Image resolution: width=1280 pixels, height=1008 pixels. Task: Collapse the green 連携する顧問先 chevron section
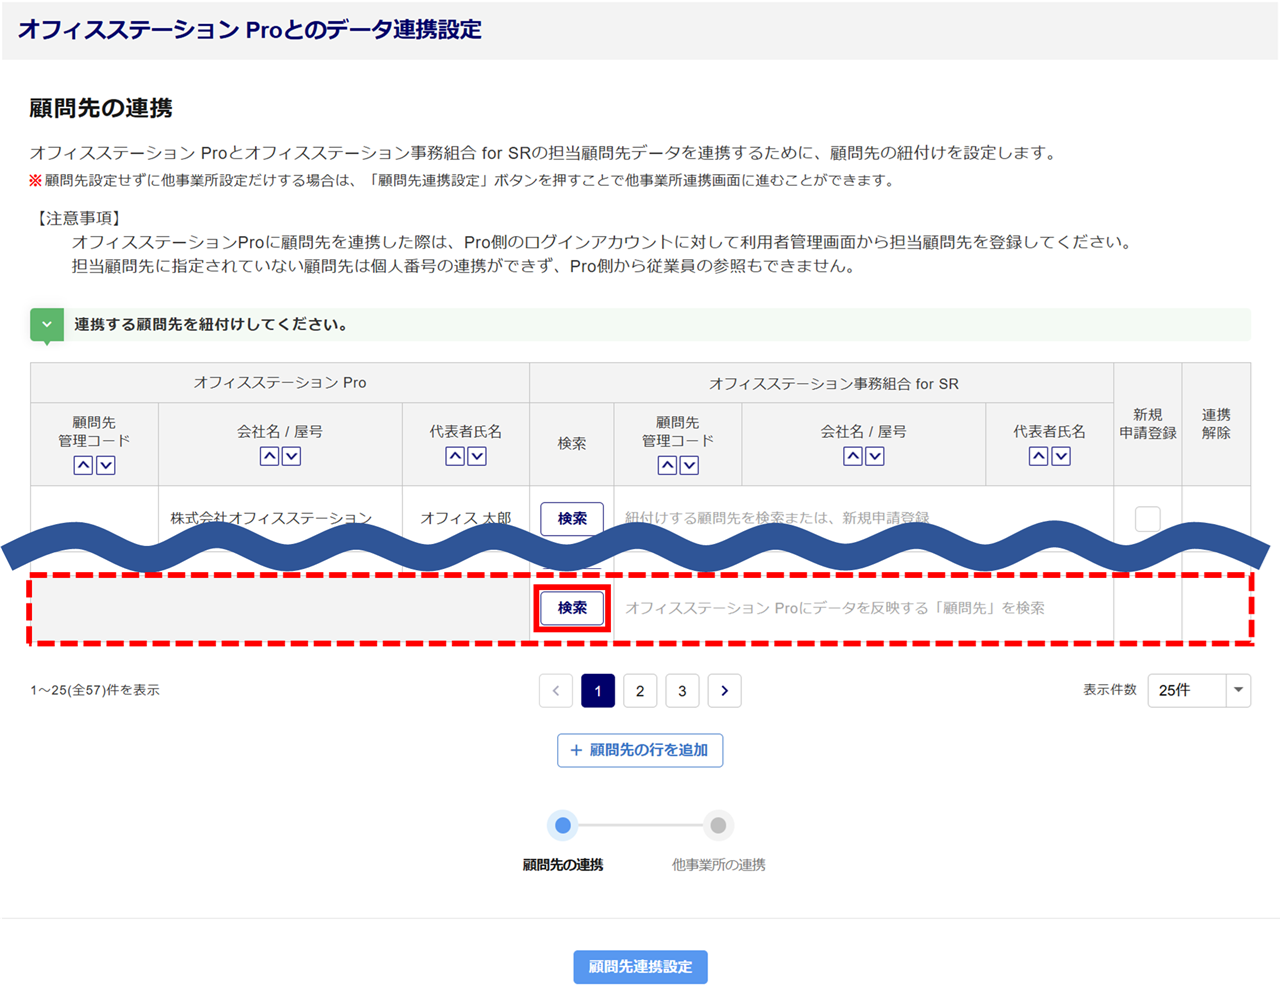pyautogui.click(x=47, y=325)
